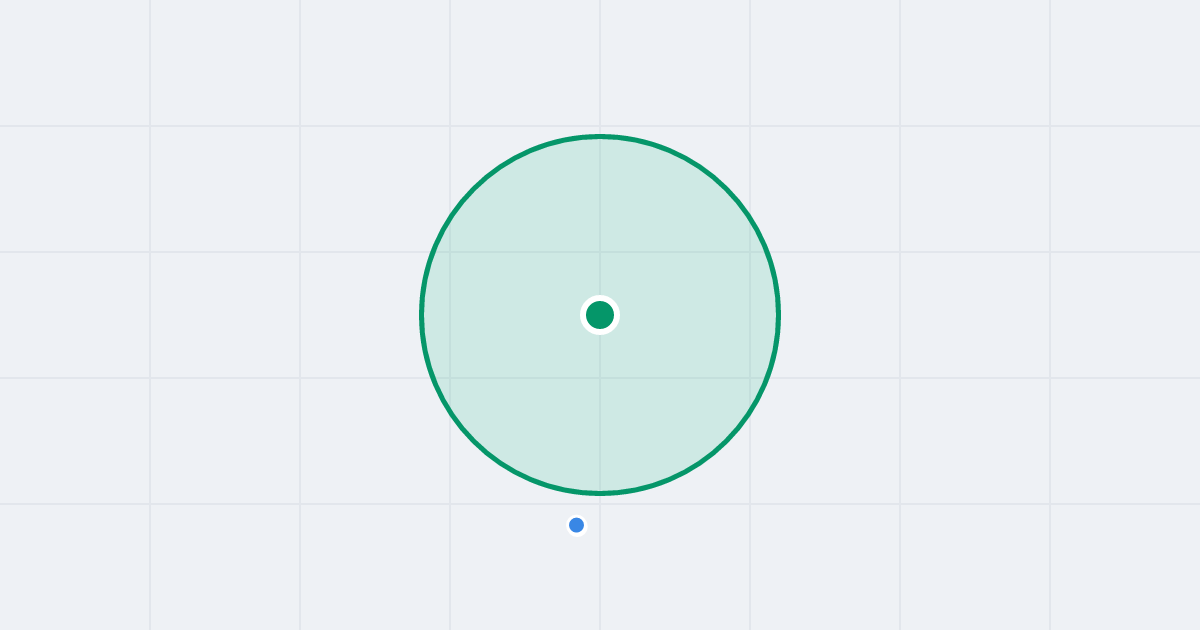Click the bottommost point of the green circle outline
1200x630 pixels.
pos(600,493)
